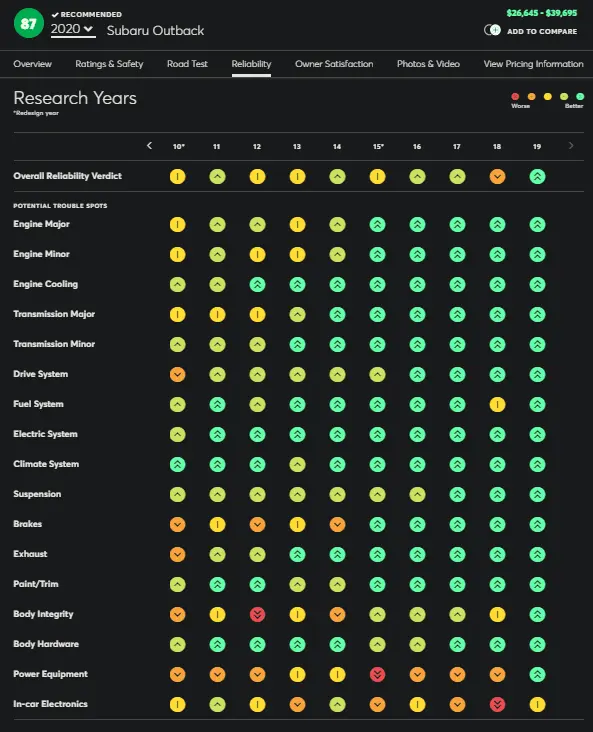Open the 2020 model year dropdown
Image resolution: width=593 pixels, height=732 pixels.
pos(73,29)
